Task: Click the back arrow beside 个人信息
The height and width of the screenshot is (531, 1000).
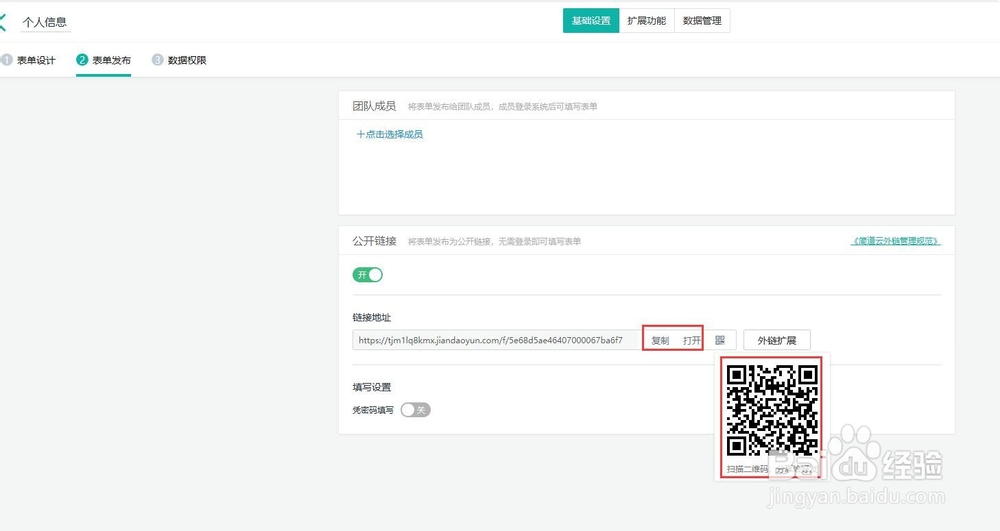Action: coord(3,22)
